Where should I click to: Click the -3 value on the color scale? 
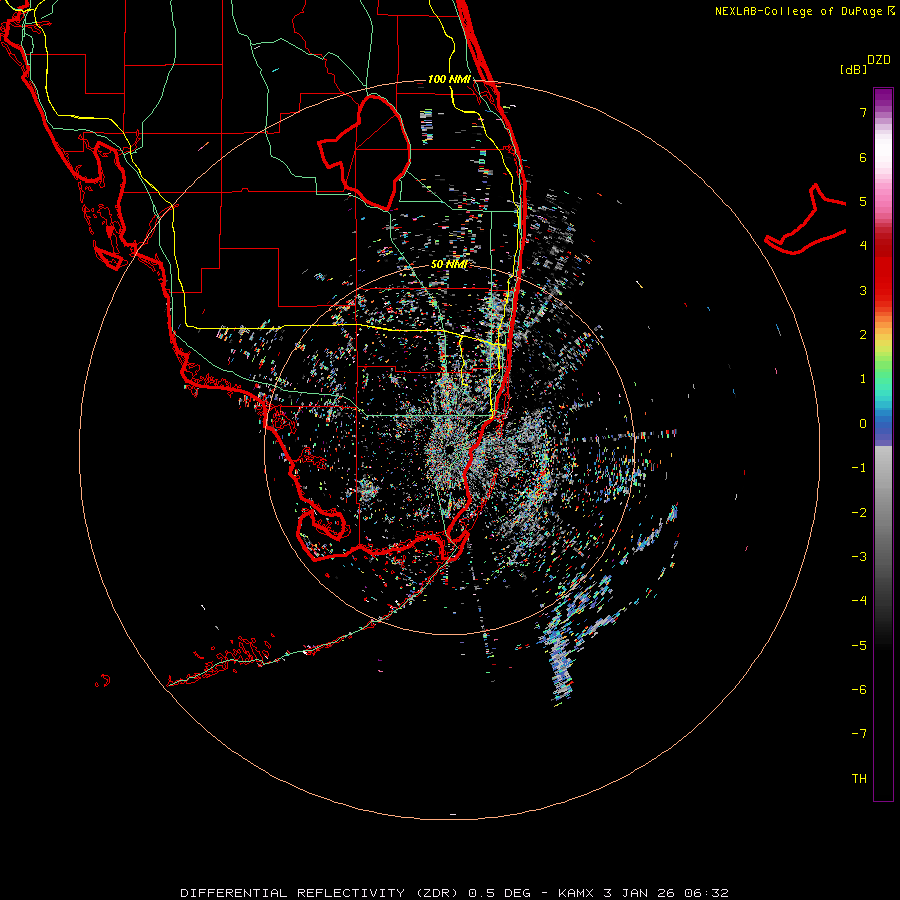(859, 557)
